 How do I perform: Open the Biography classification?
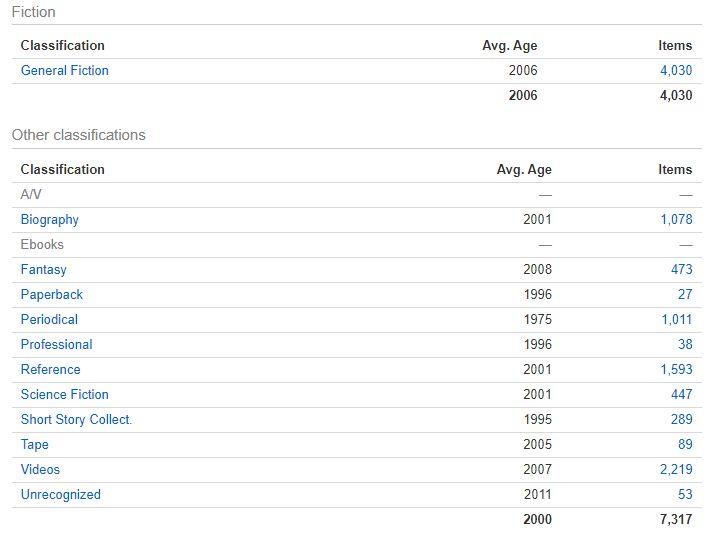pos(49,220)
